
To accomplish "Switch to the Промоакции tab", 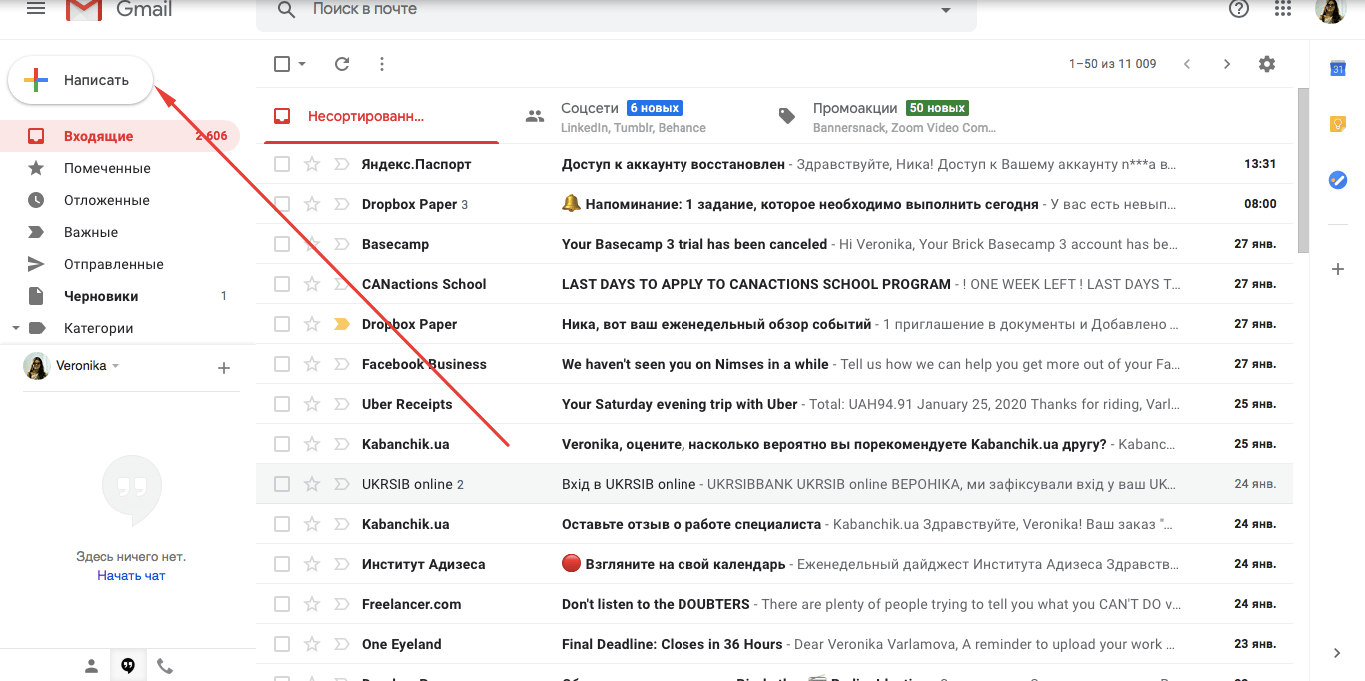I will 890,116.
